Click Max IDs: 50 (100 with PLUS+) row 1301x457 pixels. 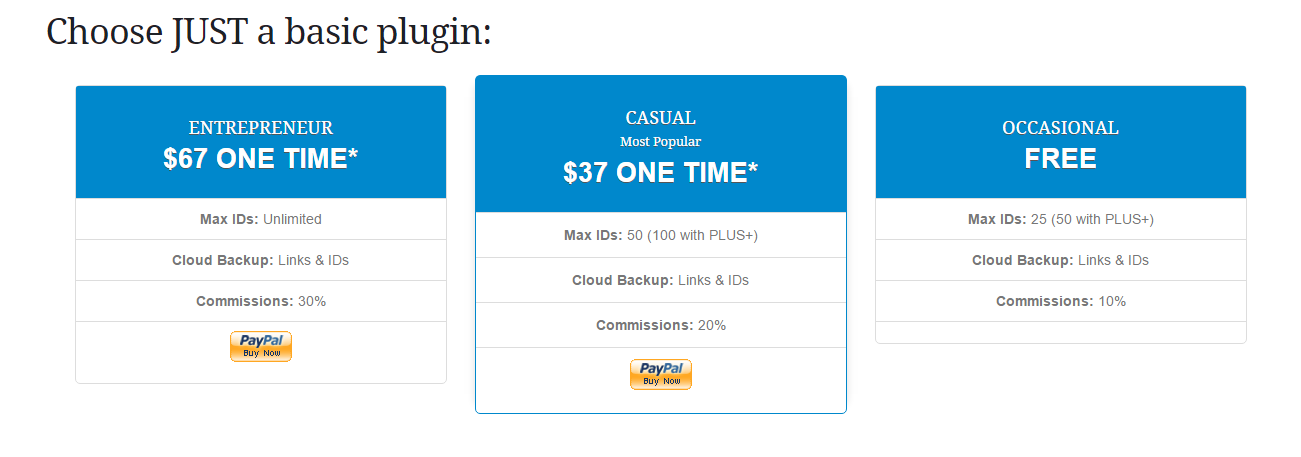[x=661, y=235]
